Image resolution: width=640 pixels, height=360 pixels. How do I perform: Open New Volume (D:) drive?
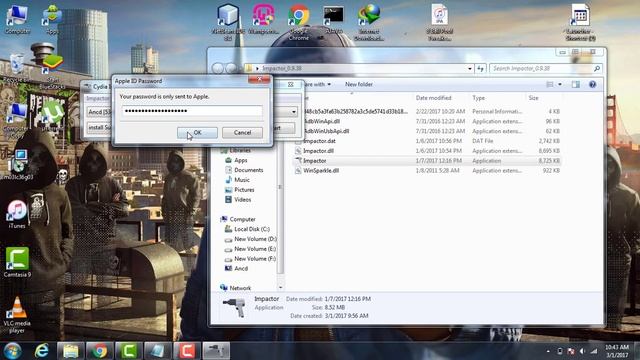pyautogui.click(x=255, y=239)
